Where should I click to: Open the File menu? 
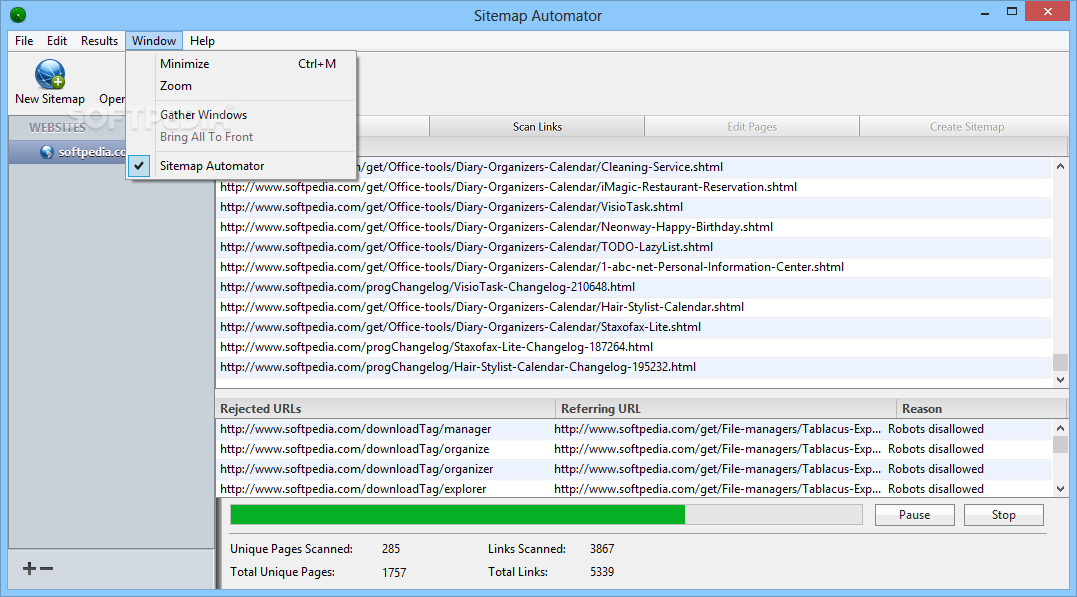point(24,41)
